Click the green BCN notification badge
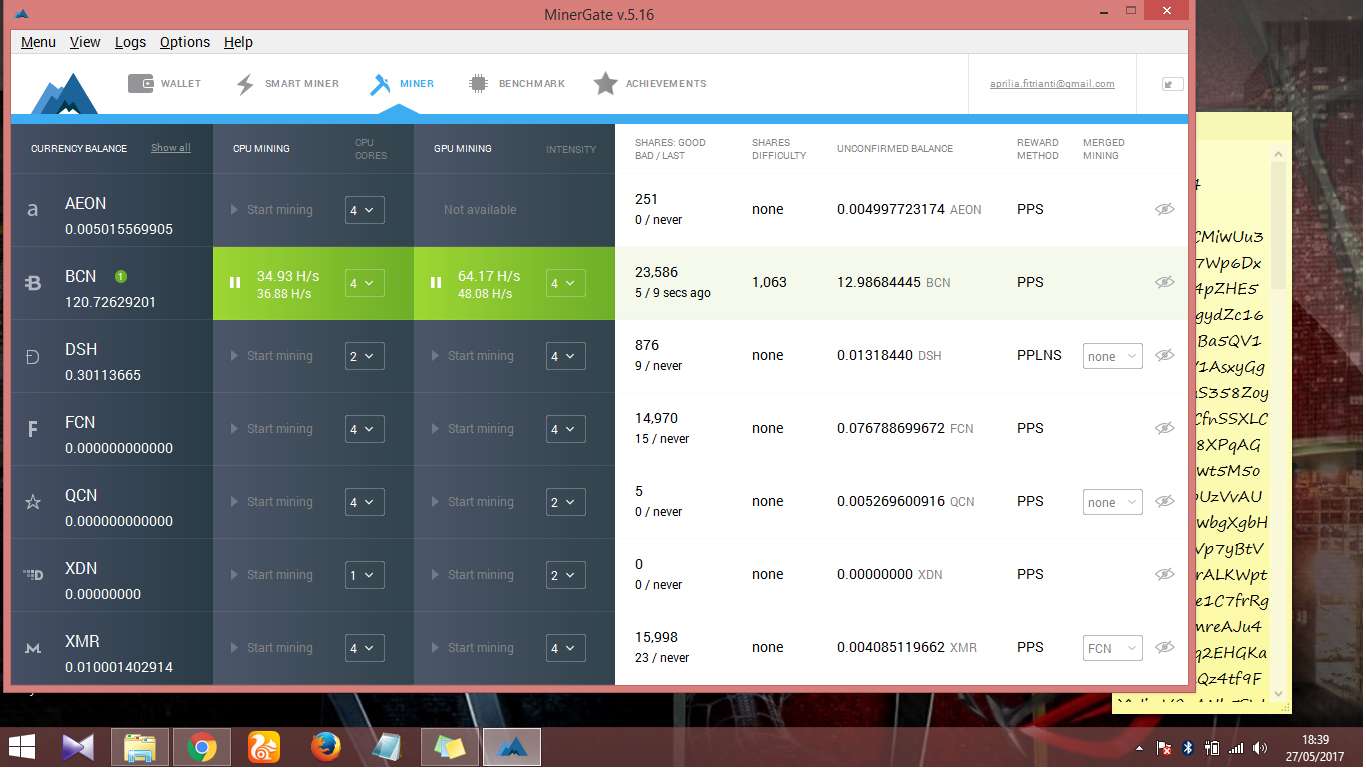This screenshot has height=768, width=1366. pos(120,276)
